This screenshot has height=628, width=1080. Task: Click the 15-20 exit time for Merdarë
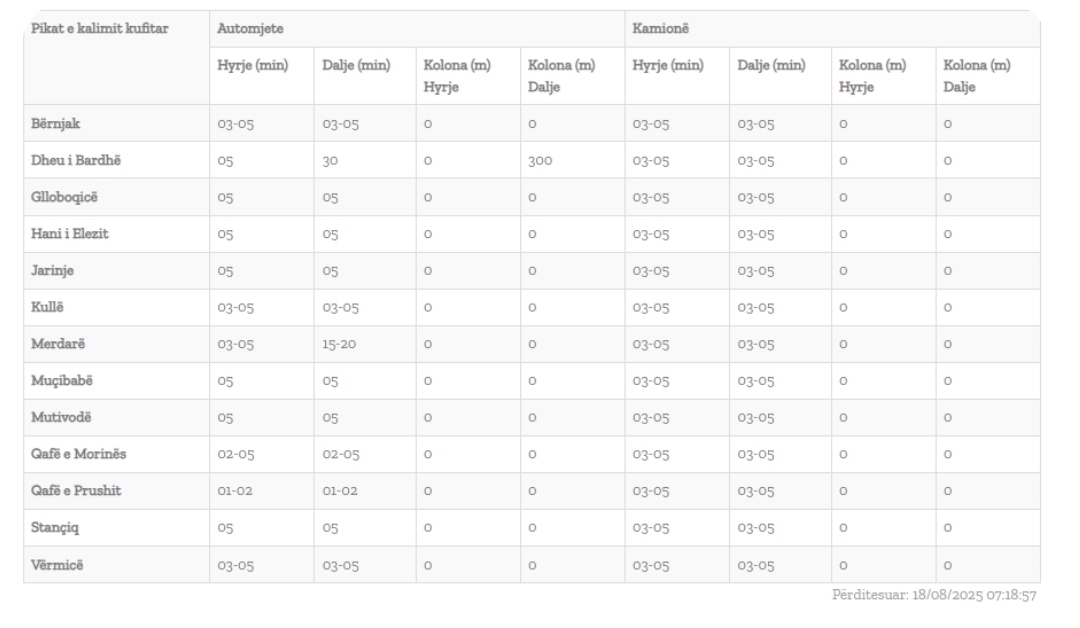[x=339, y=344]
